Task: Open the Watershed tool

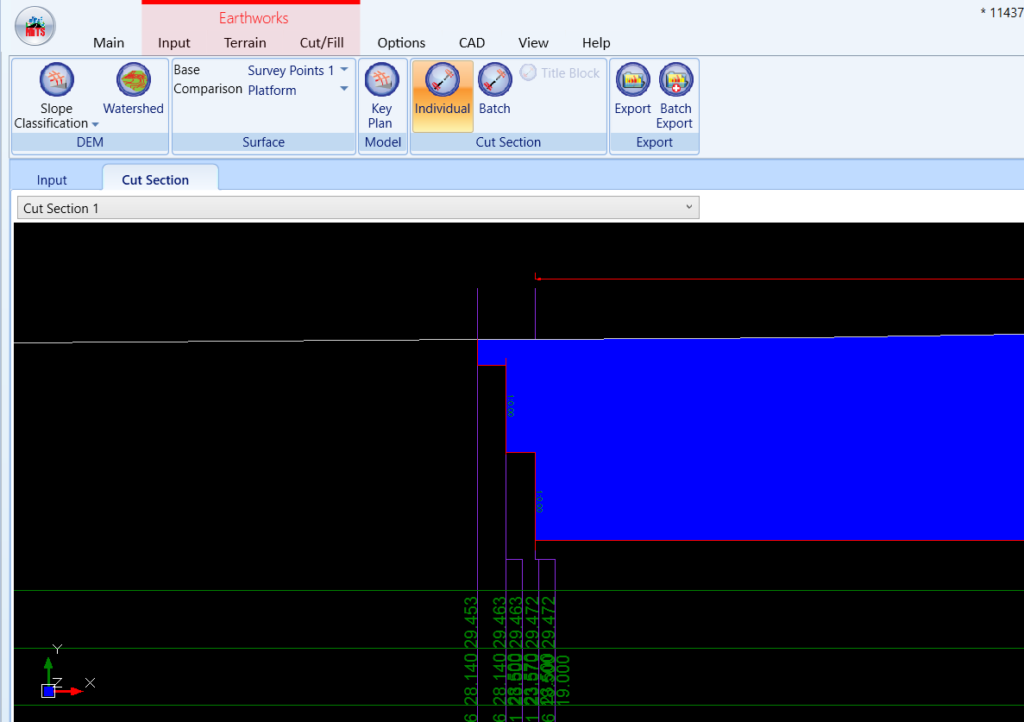Action: click(x=133, y=89)
